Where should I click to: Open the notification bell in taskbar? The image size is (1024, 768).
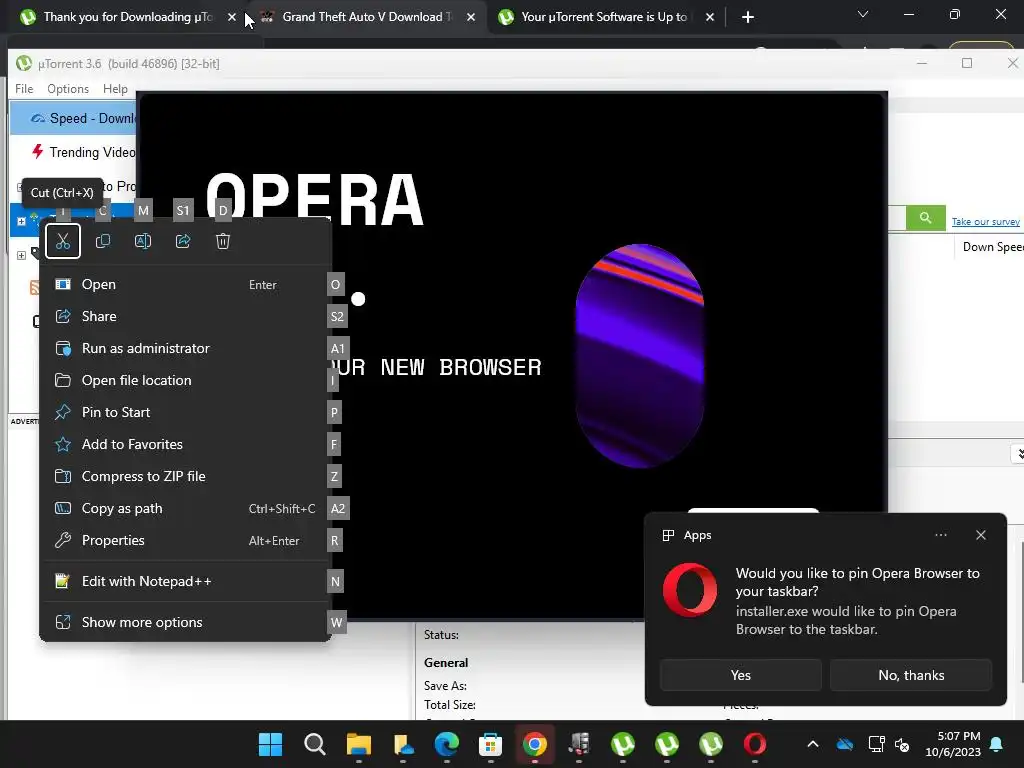pyautogui.click(x=997, y=744)
